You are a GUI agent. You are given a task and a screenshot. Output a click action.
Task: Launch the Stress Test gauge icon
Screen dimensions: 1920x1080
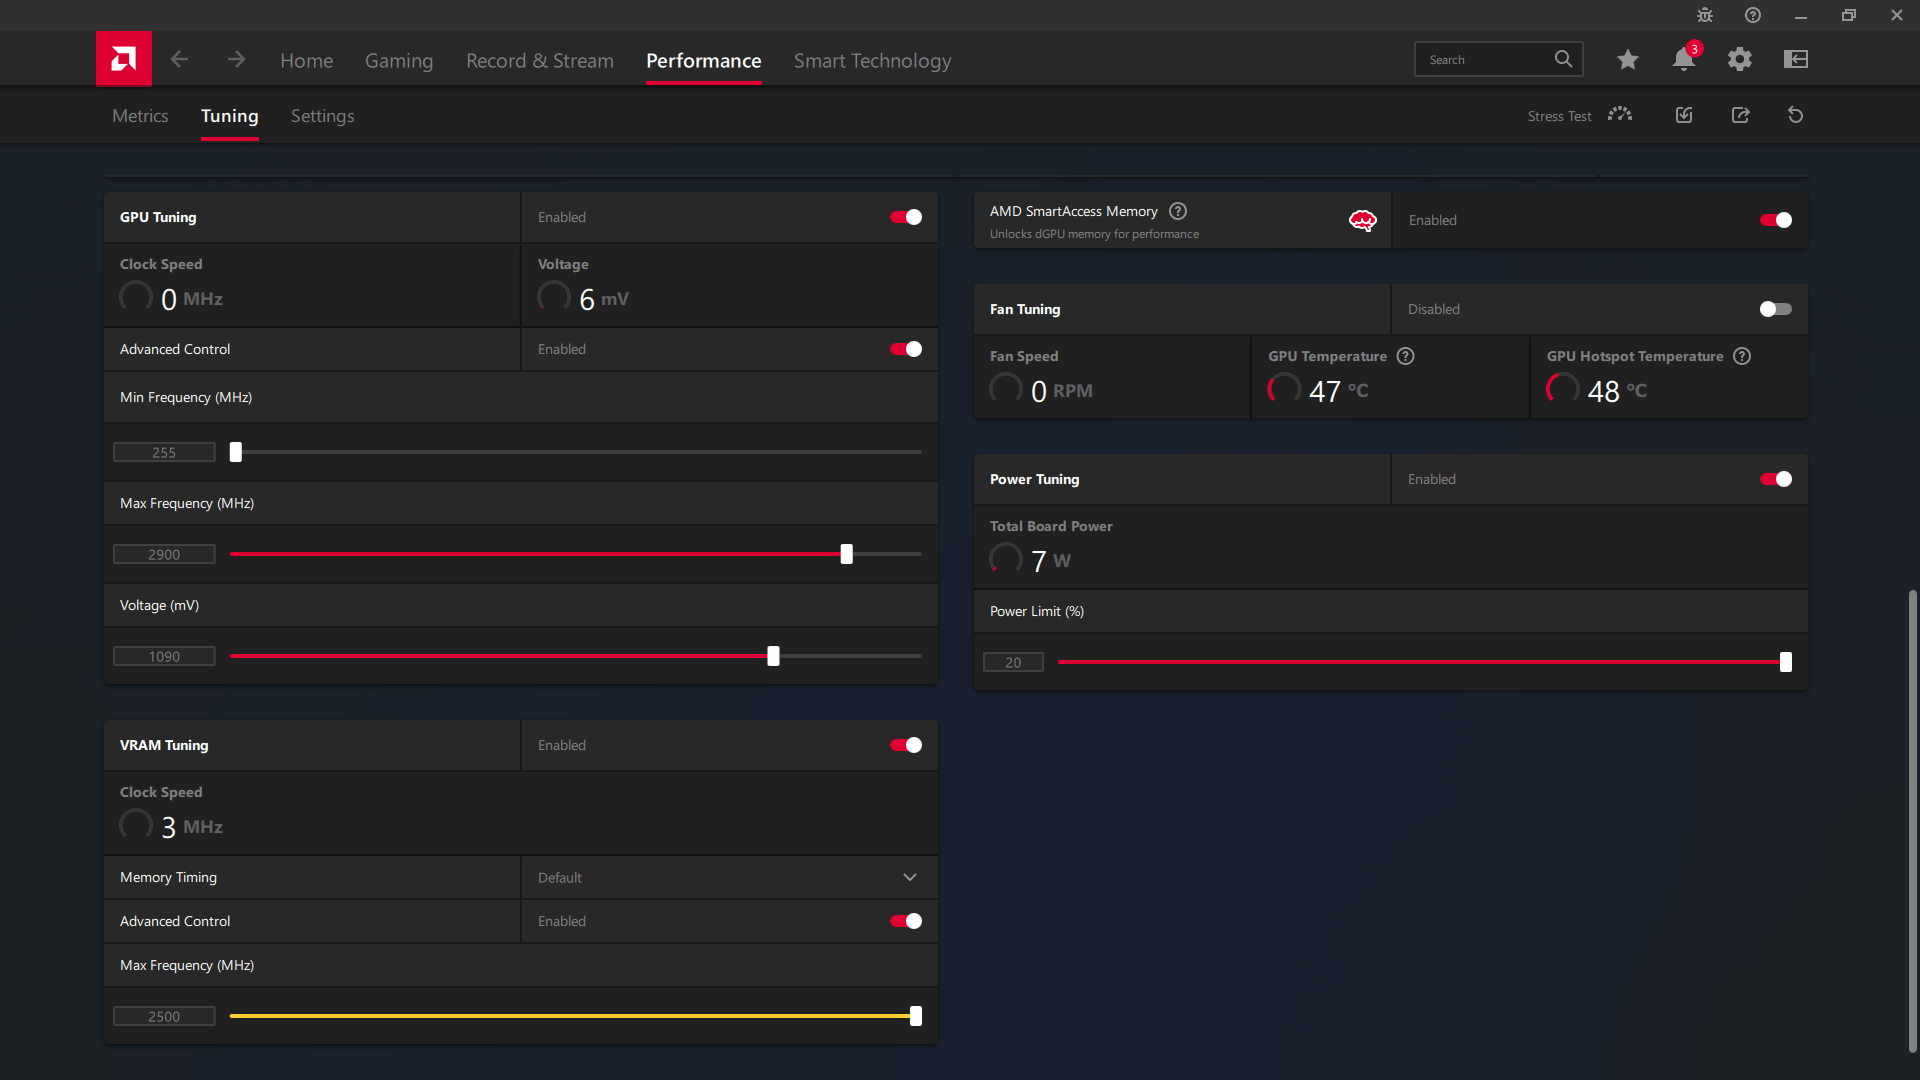point(1620,115)
